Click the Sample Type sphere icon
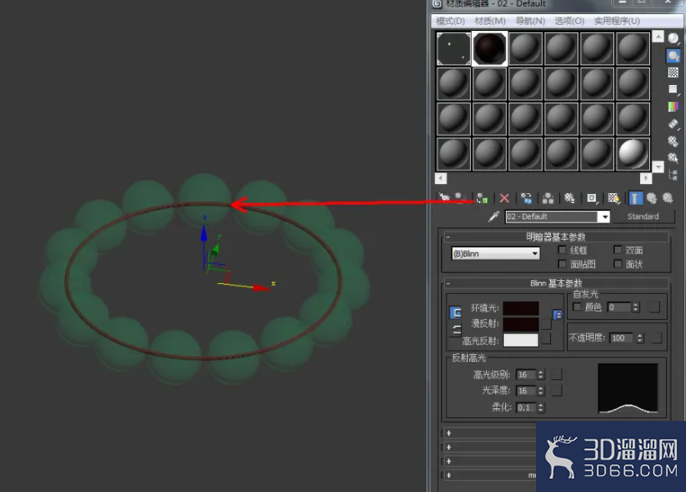Screen dimensions: 686x492 [673, 38]
